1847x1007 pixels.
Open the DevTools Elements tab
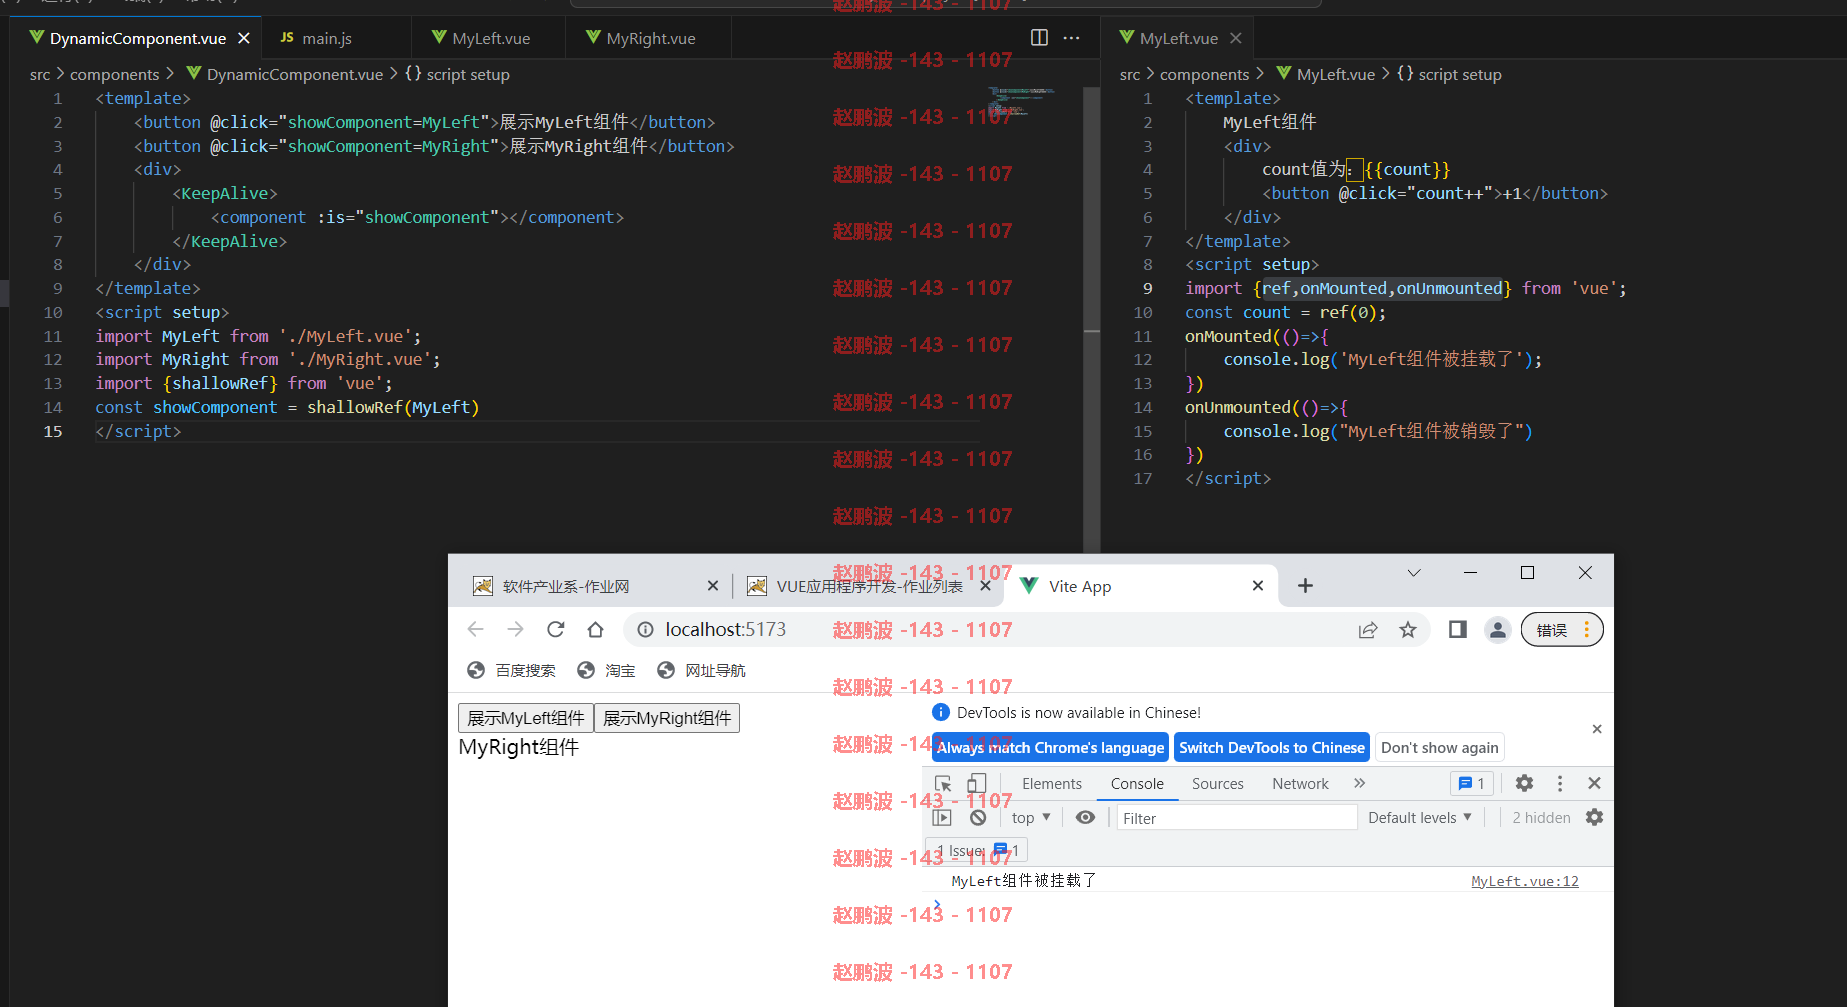coord(1052,784)
